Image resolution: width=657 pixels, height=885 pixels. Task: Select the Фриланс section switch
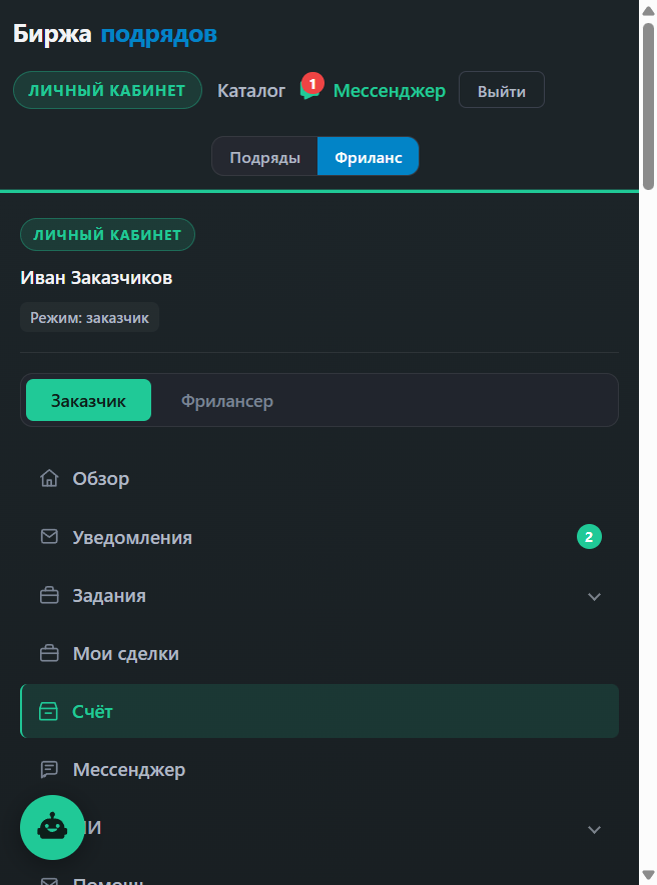[368, 156]
